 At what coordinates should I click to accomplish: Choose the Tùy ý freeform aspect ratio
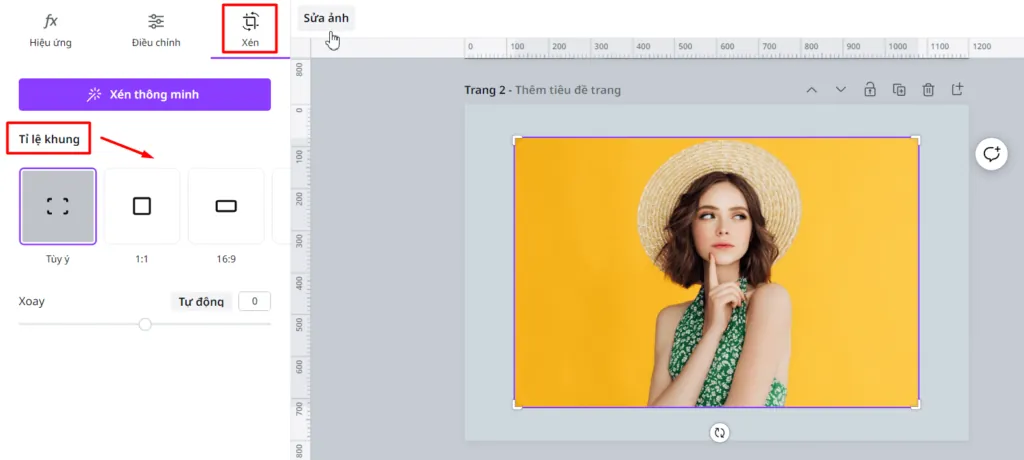58,206
